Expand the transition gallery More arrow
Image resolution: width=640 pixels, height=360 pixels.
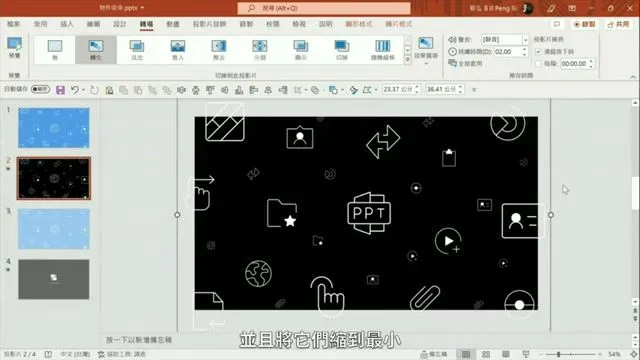pyautogui.click(x=408, y=60)
